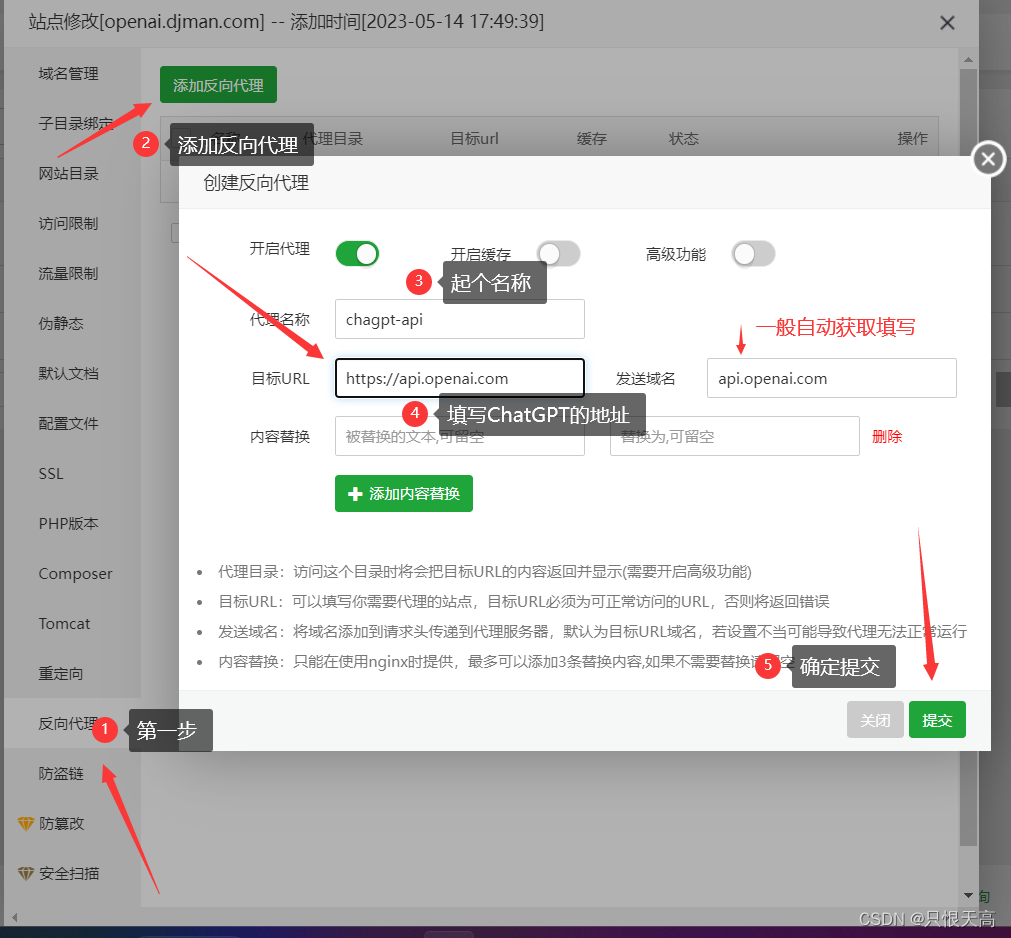Select 伪静态 from the sidebar
This screenshot has width=1011, height=938.
tap(62, 323)
